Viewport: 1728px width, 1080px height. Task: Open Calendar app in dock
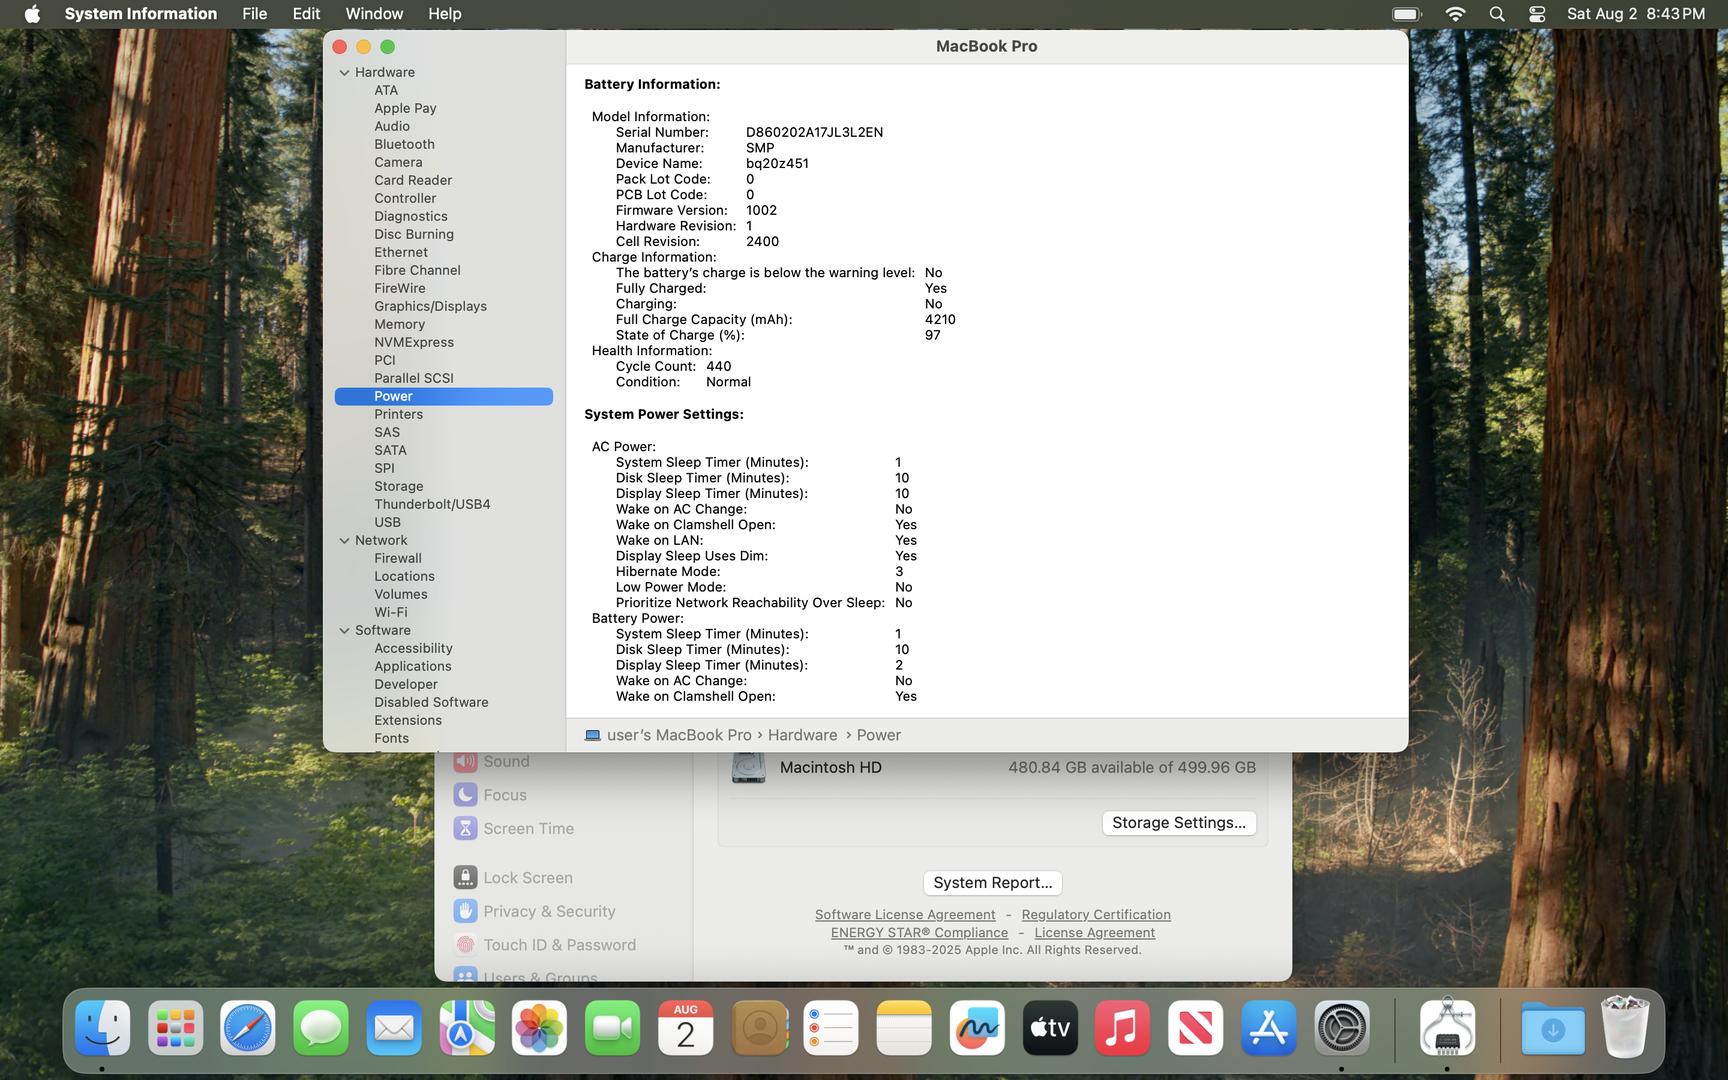coord(686,1028)
